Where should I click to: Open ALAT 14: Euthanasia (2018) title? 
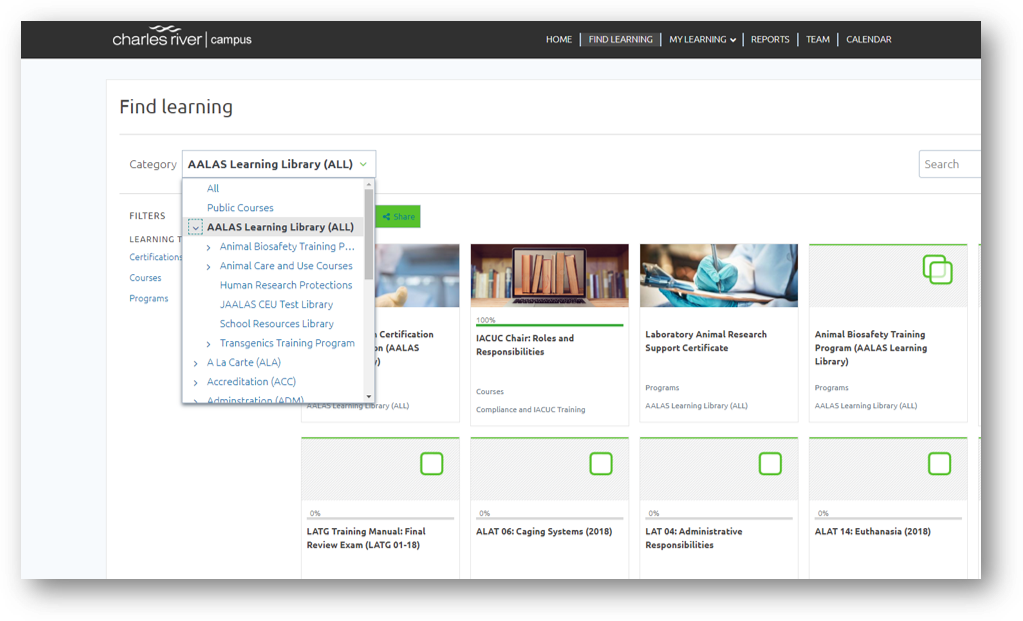[872, 532]
